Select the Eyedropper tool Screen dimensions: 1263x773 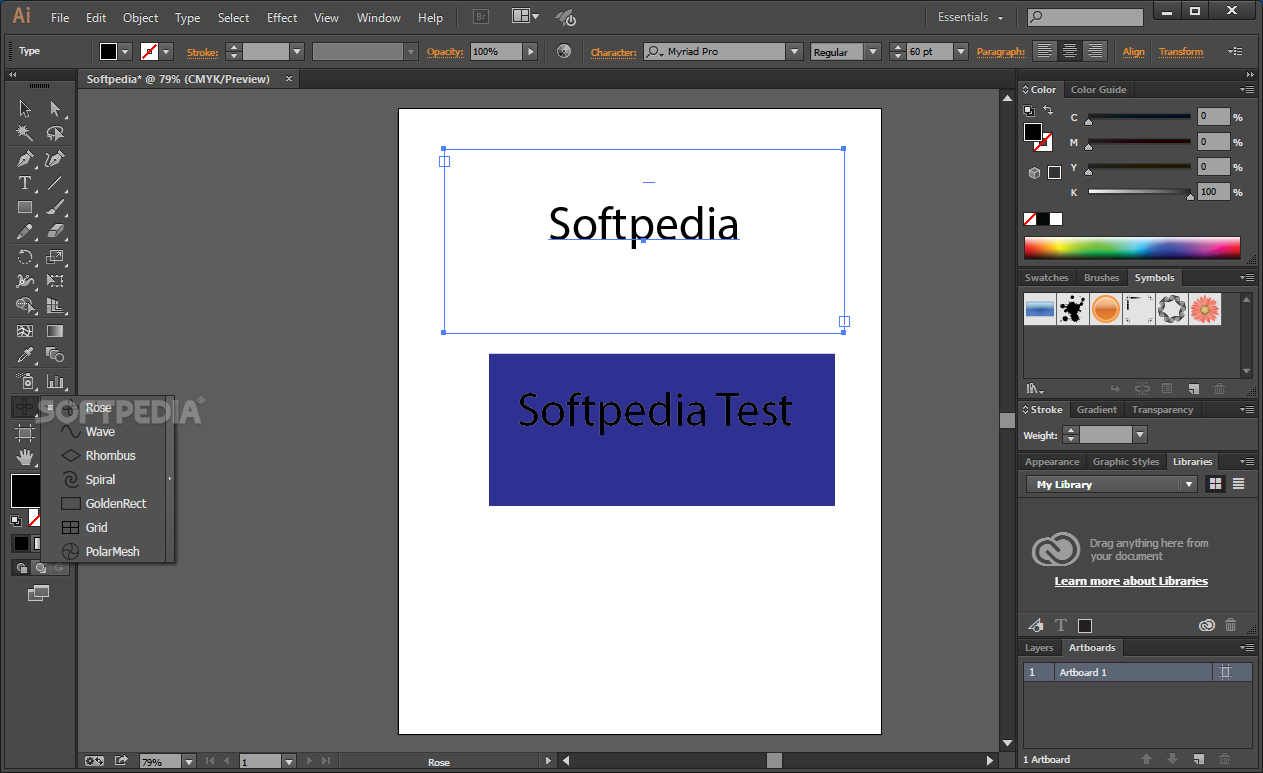point(25,355)
